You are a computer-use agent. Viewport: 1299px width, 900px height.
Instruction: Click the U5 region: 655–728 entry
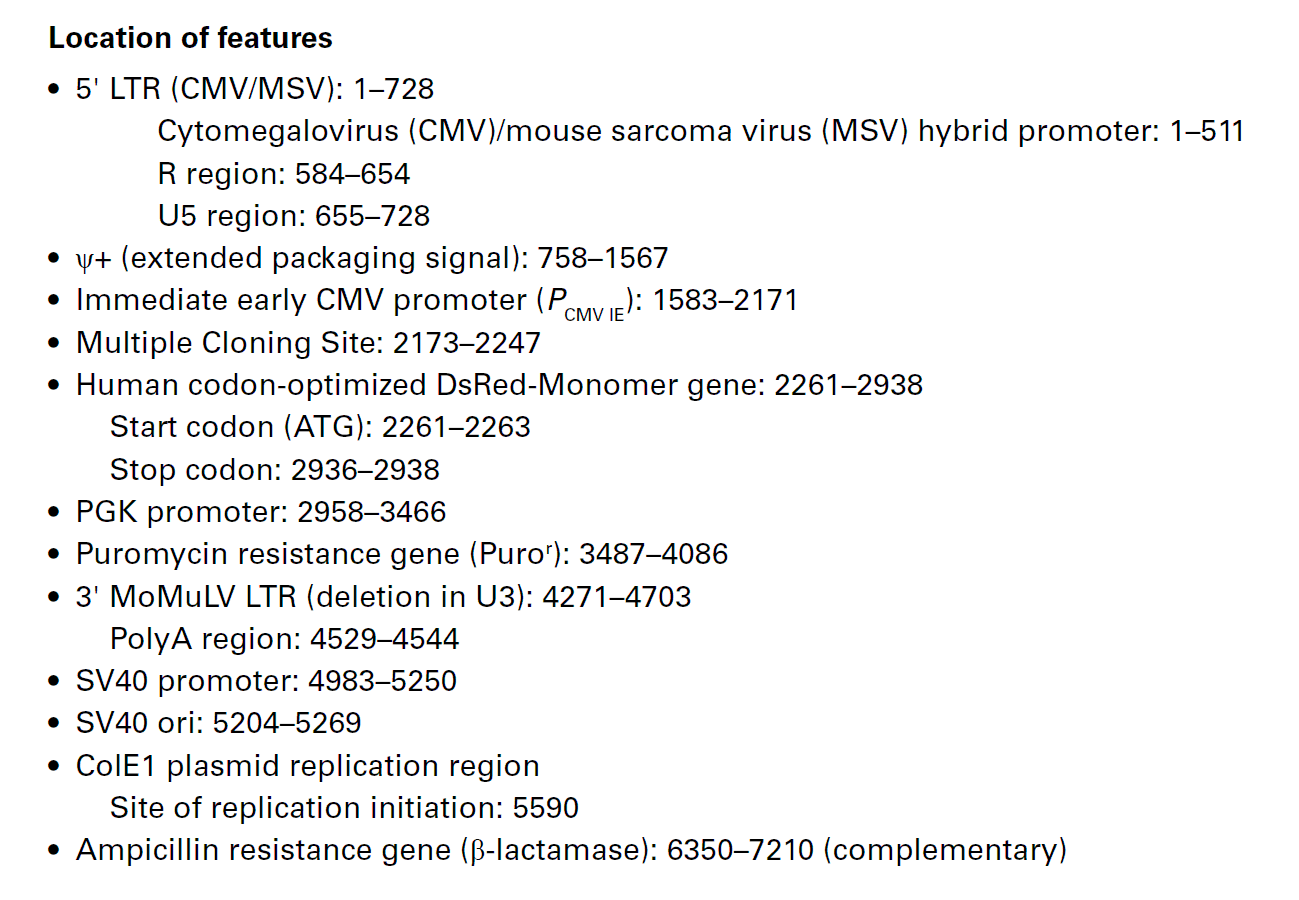click(294, 216)
